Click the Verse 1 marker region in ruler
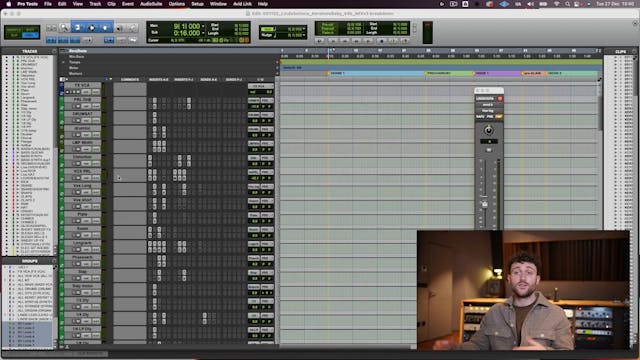The image size is (640, 360). [x=376, y=73]
